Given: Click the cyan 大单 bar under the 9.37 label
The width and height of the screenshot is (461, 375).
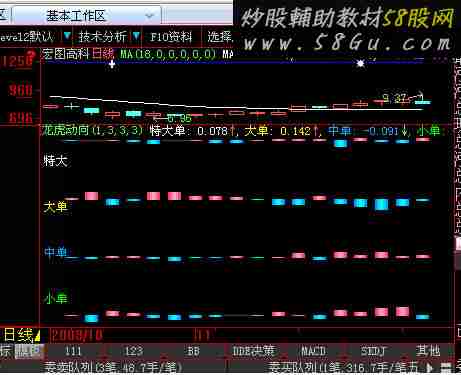Looking at the screenshot, I should pyautogui.click(x=382, y=204).
